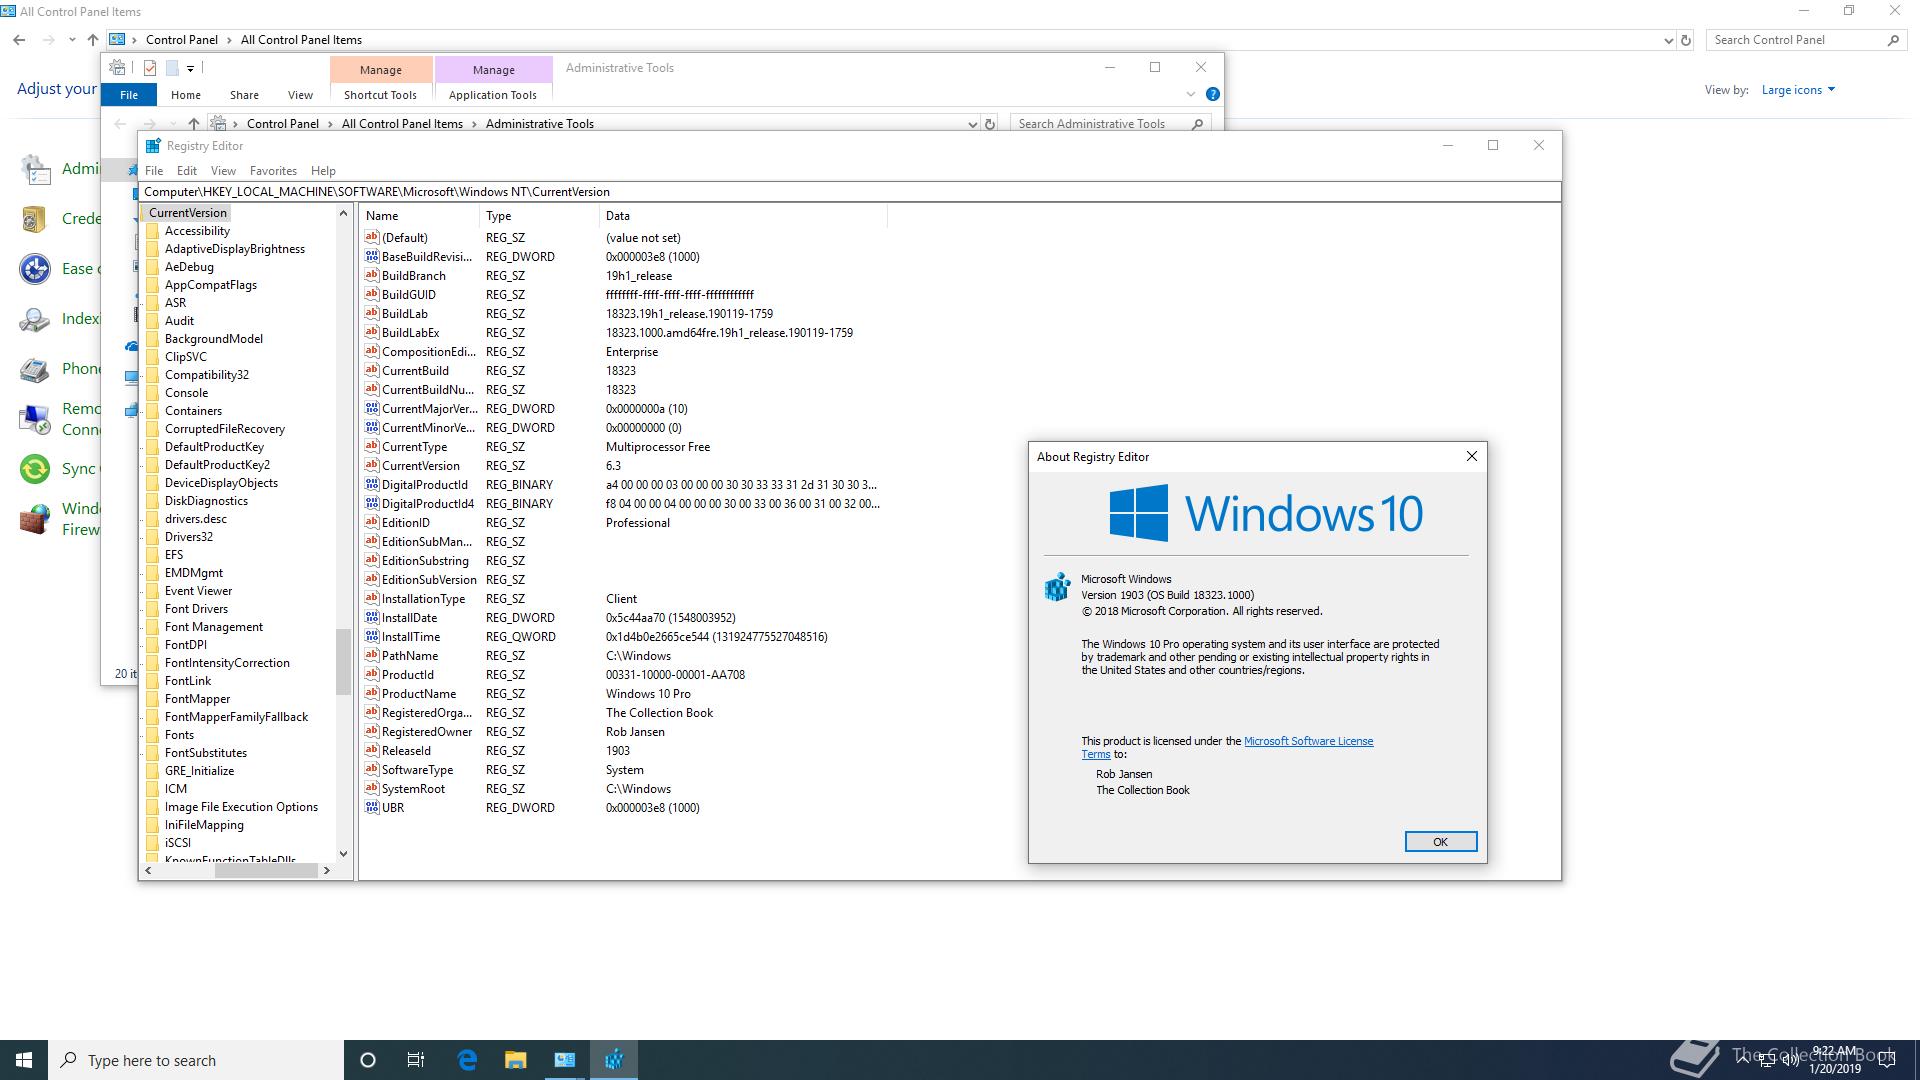Viewport: 1920px width, 1080px height.
Task: Select the FontSubstitutes key
Action: pyautogui.click(x=206, y=753)
